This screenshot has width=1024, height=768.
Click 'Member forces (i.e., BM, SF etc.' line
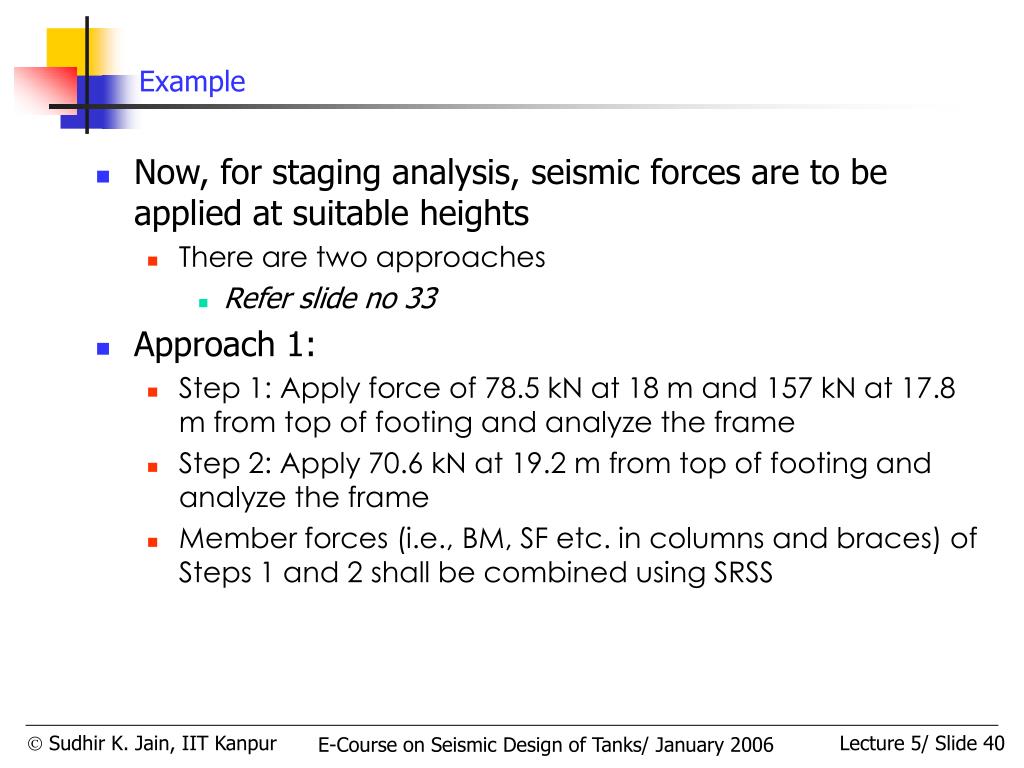point(578,539)
